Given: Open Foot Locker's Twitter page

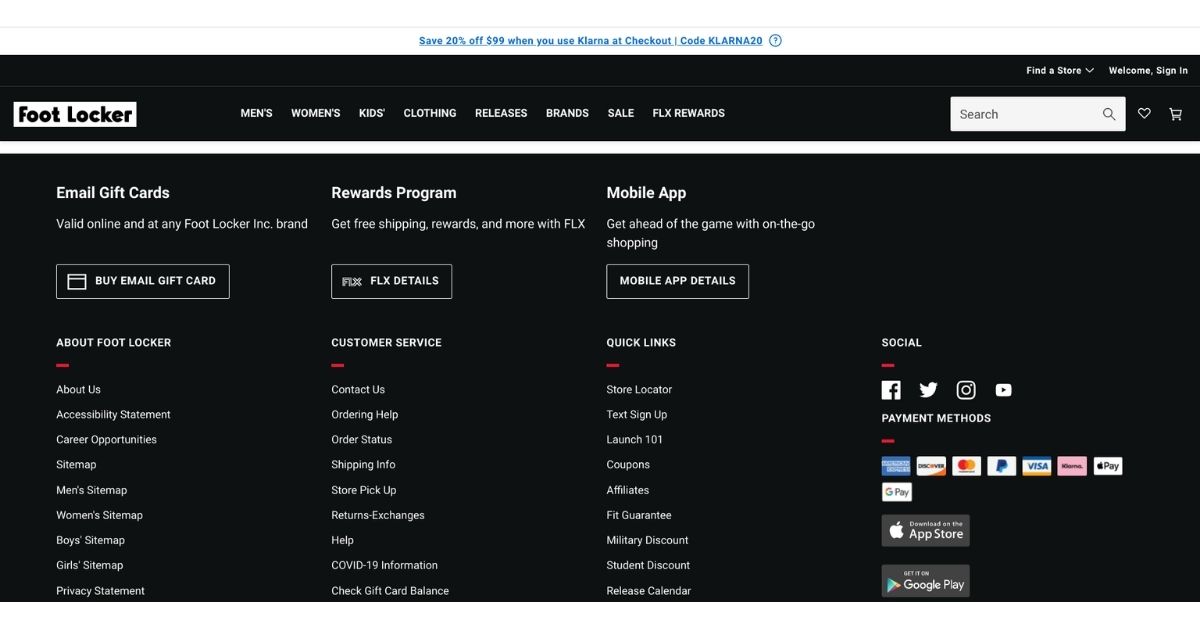Looking at the screenshot, I should [x=928, y=390].
